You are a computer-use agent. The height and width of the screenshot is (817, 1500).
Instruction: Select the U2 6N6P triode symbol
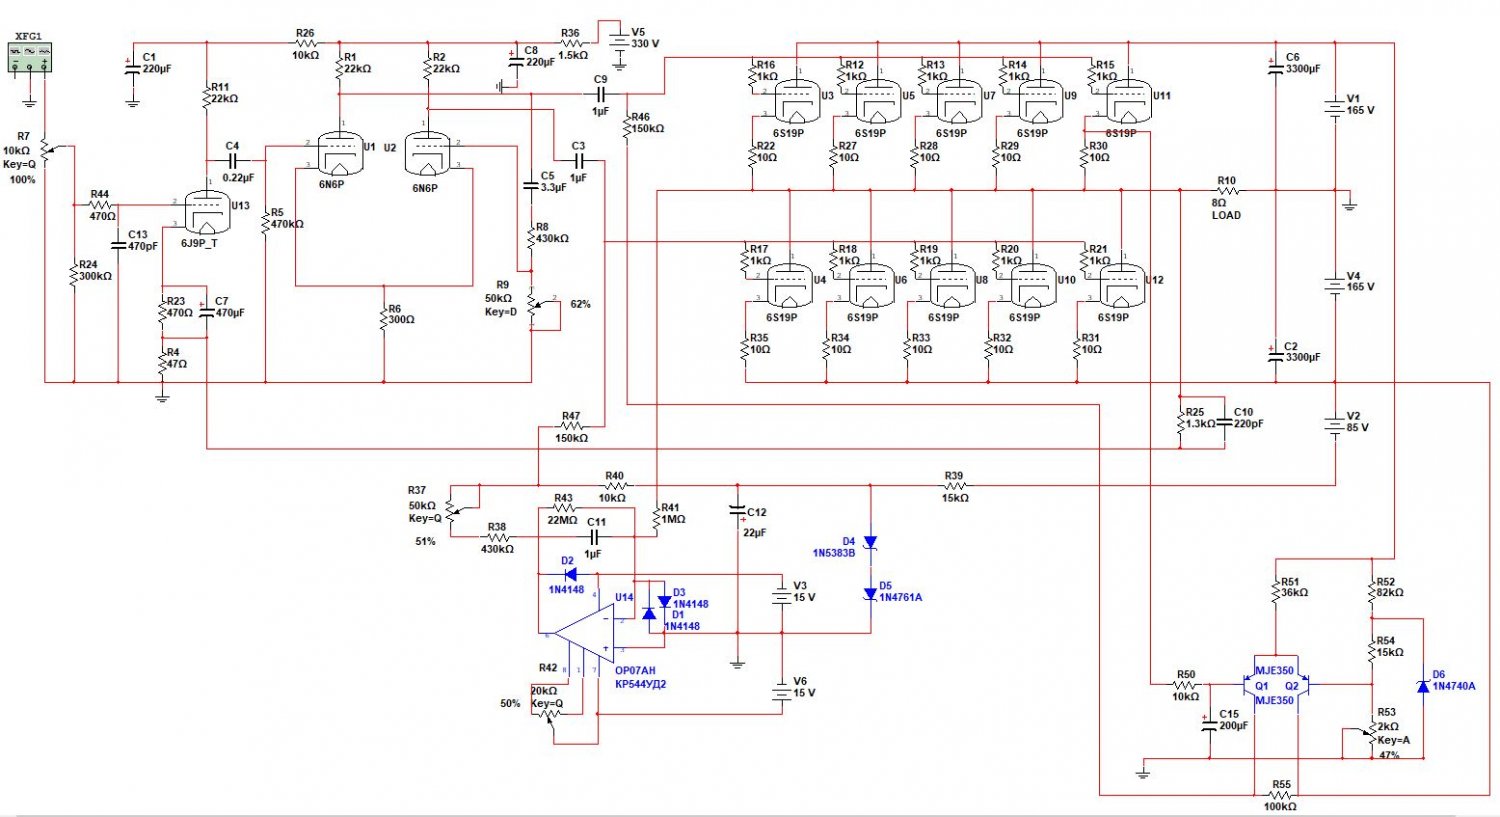click(x=429, y=153)
